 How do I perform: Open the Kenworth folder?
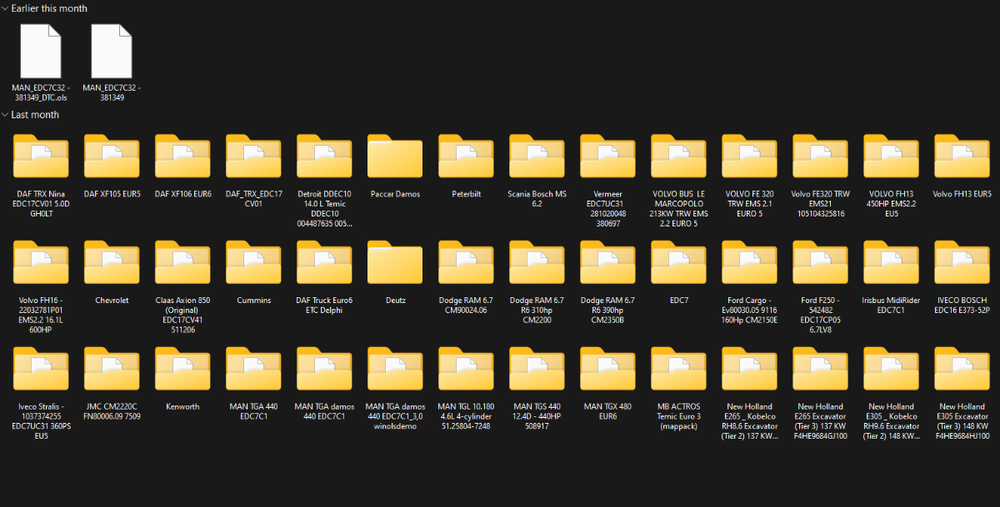pos(182,369)
